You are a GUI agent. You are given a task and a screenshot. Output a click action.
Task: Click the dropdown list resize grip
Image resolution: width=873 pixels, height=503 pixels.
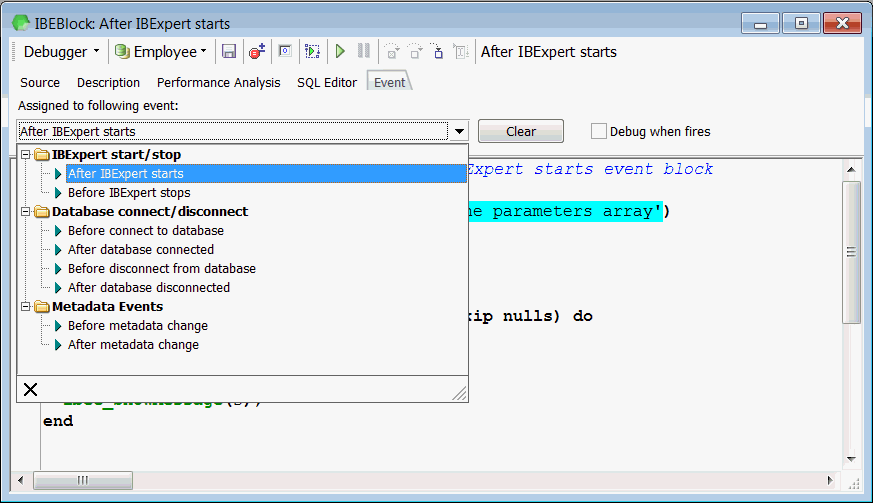tap(459, 393)
